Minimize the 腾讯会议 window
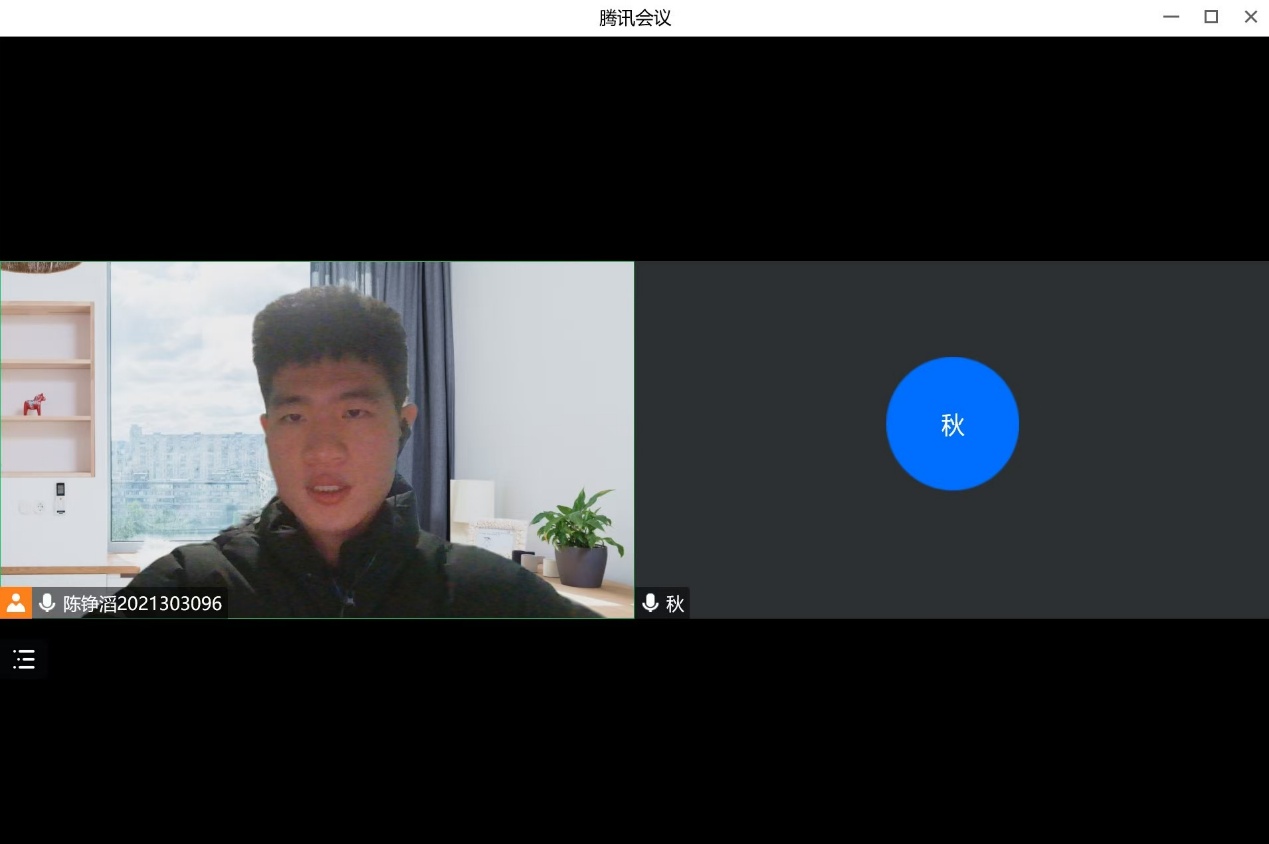Viewport: 1269px width, 844px height. tap(1171, 17)
